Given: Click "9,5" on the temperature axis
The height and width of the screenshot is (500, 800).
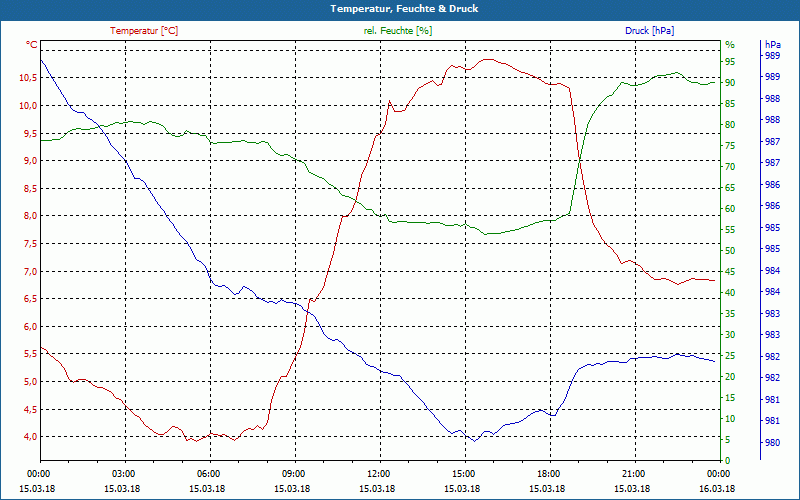Looking at the screenshot, I should point(31,133).
